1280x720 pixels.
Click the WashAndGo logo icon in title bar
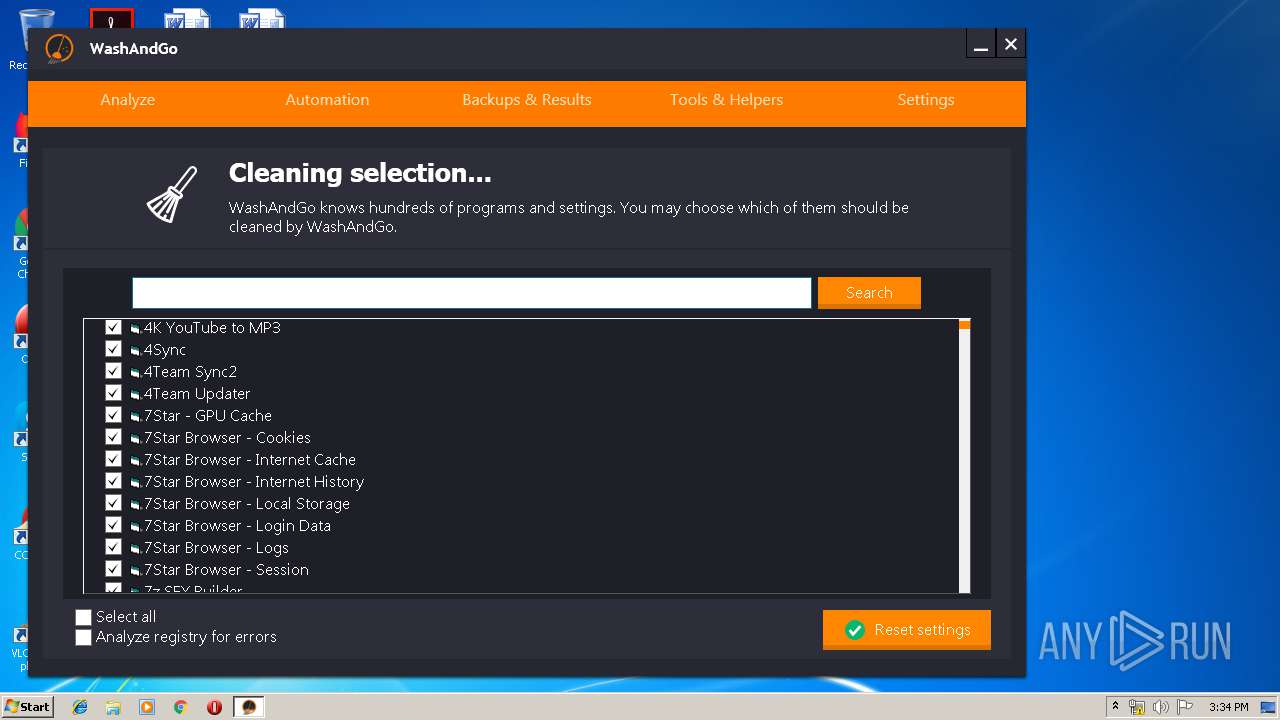[59, 48]
